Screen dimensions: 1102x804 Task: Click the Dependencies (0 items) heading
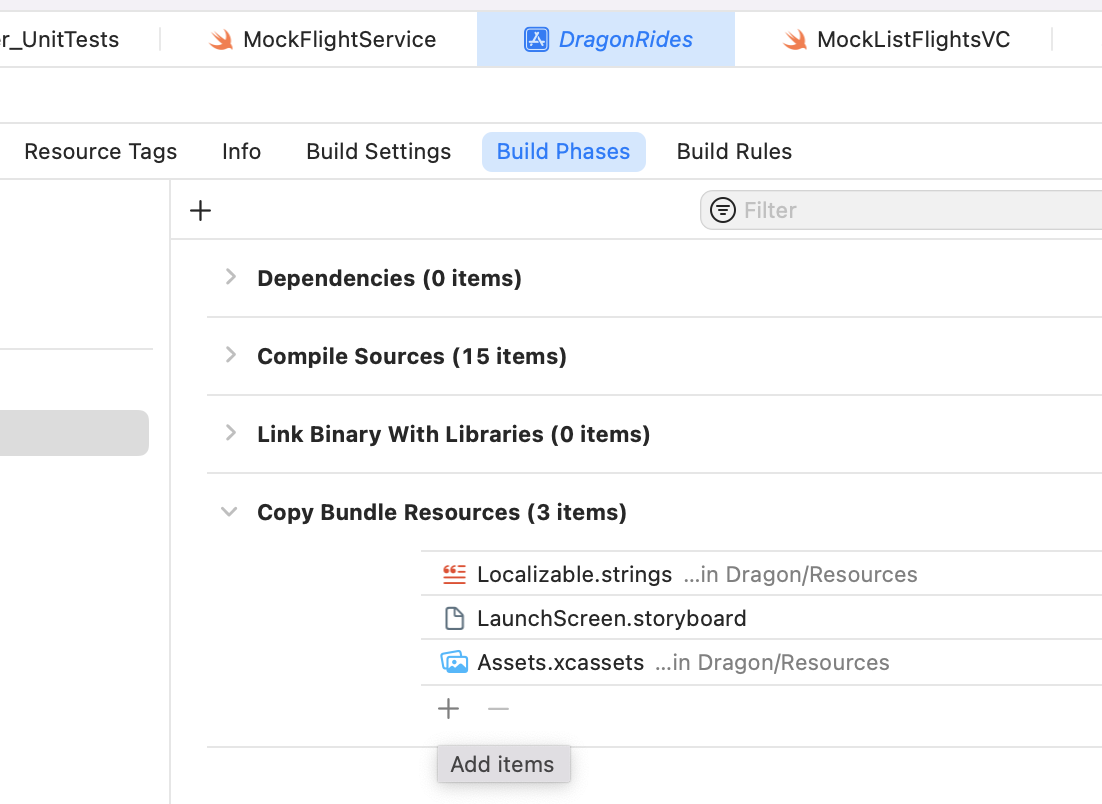[x=389, y=278]
